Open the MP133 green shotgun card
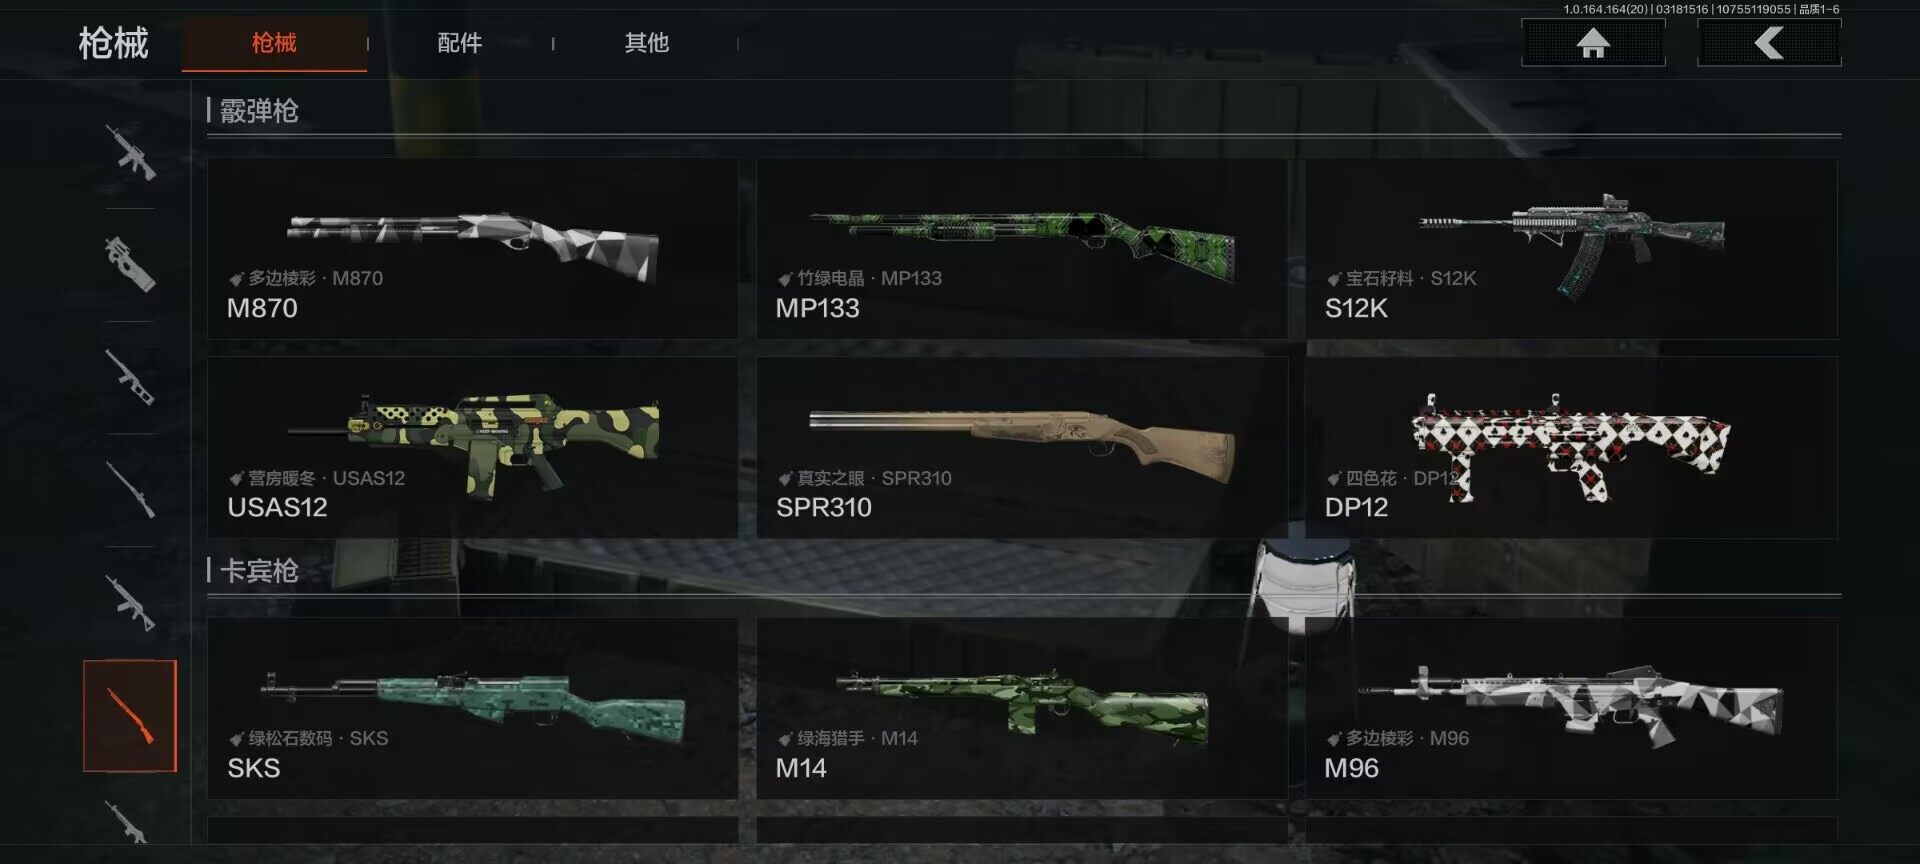Screen dimensions: 1920x864 click(1022, 248)
